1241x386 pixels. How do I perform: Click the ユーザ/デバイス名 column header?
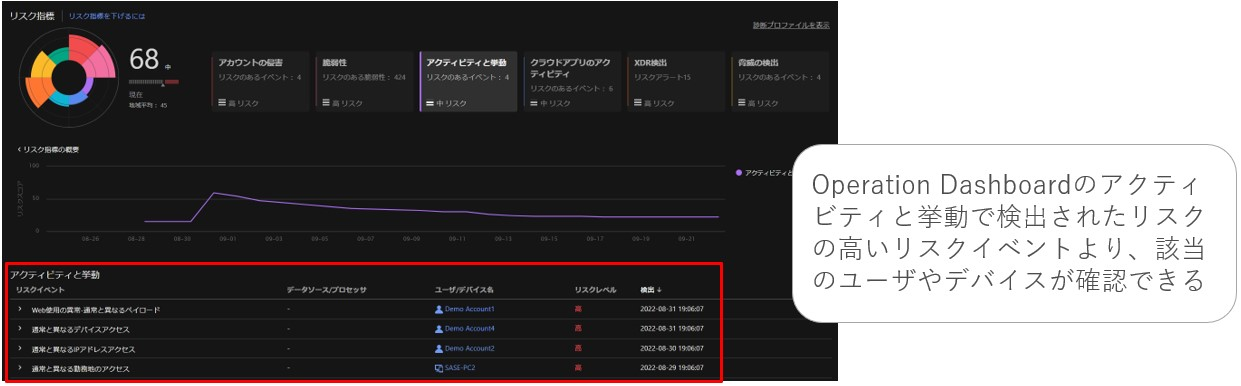tap(464, 290)
